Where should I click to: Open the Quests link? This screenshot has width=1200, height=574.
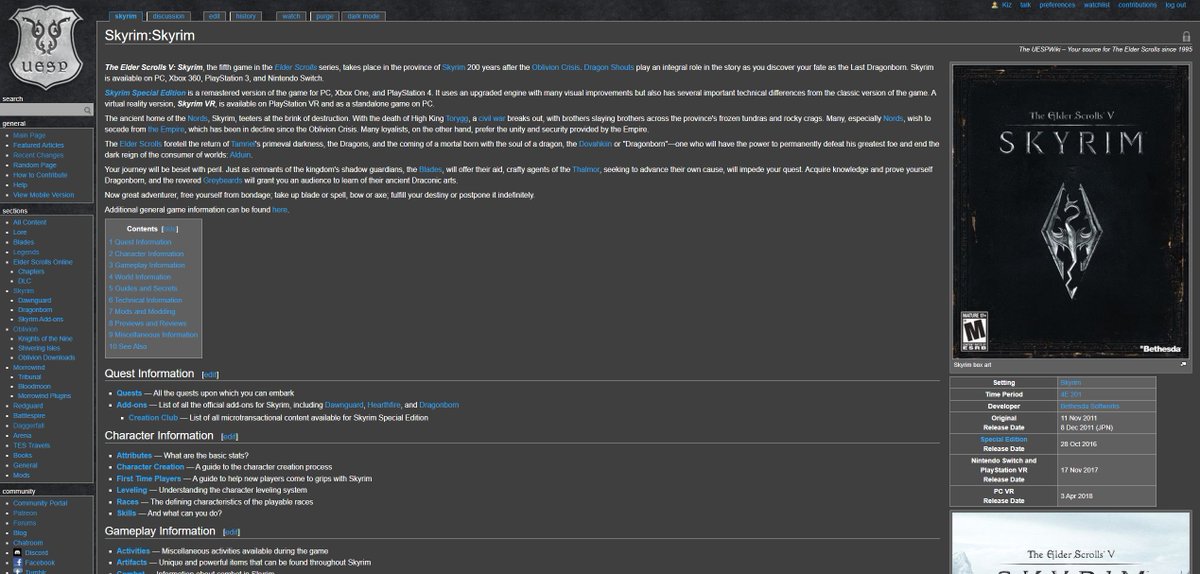129,393
